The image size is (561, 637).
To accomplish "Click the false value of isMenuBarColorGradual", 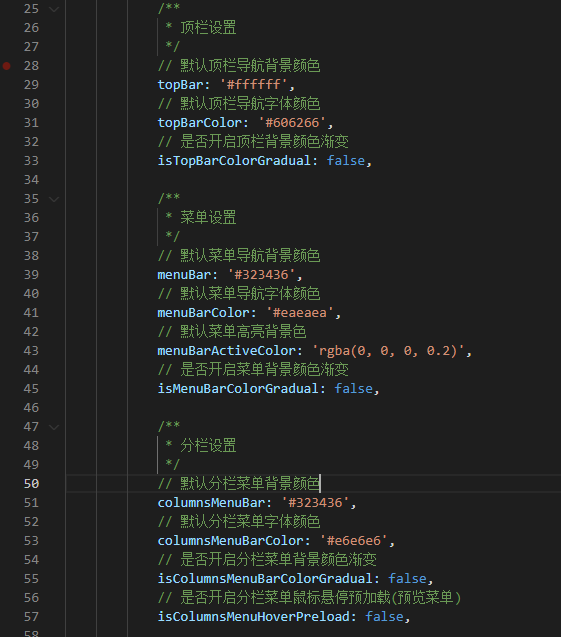I will [353, 389].
